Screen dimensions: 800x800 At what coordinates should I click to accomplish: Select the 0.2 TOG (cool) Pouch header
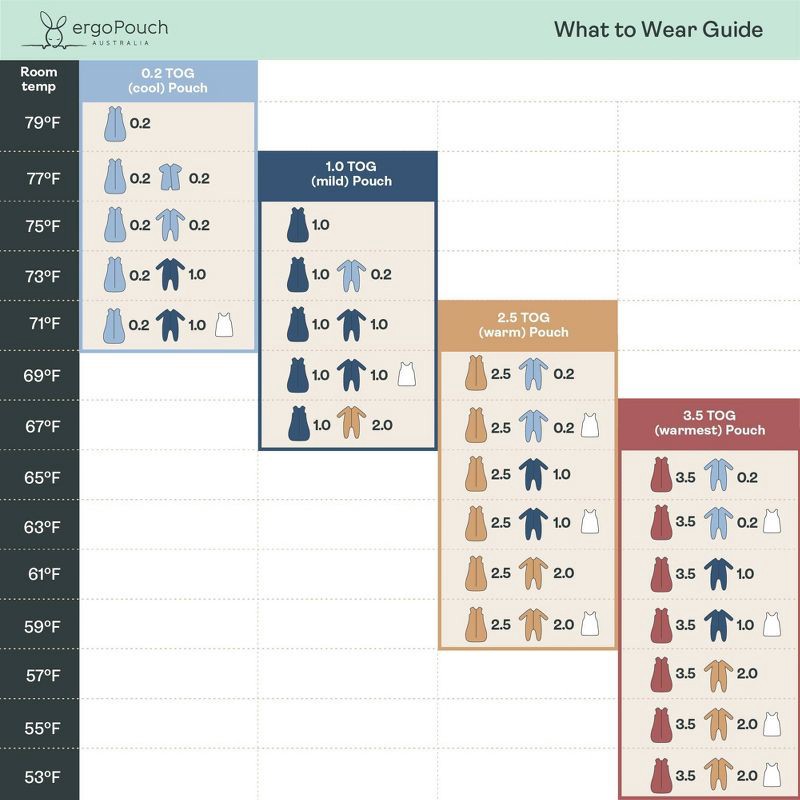pyautogui.click(x=168, y=80)
